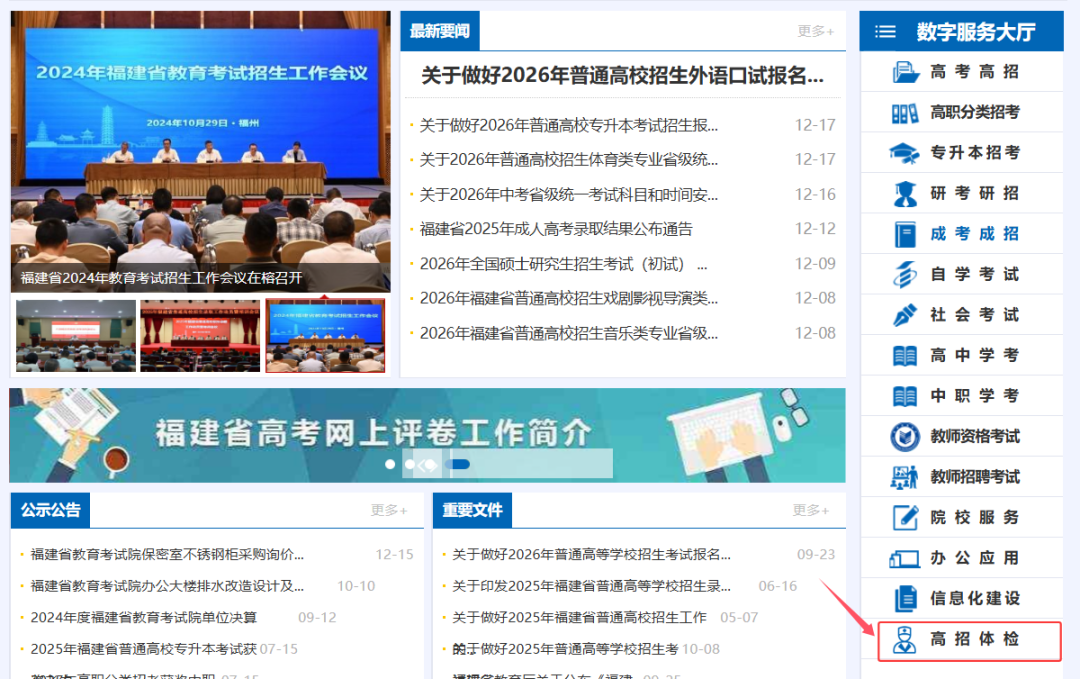Select the 专升本招考 graduation cap icon

(x=904, y=153)
